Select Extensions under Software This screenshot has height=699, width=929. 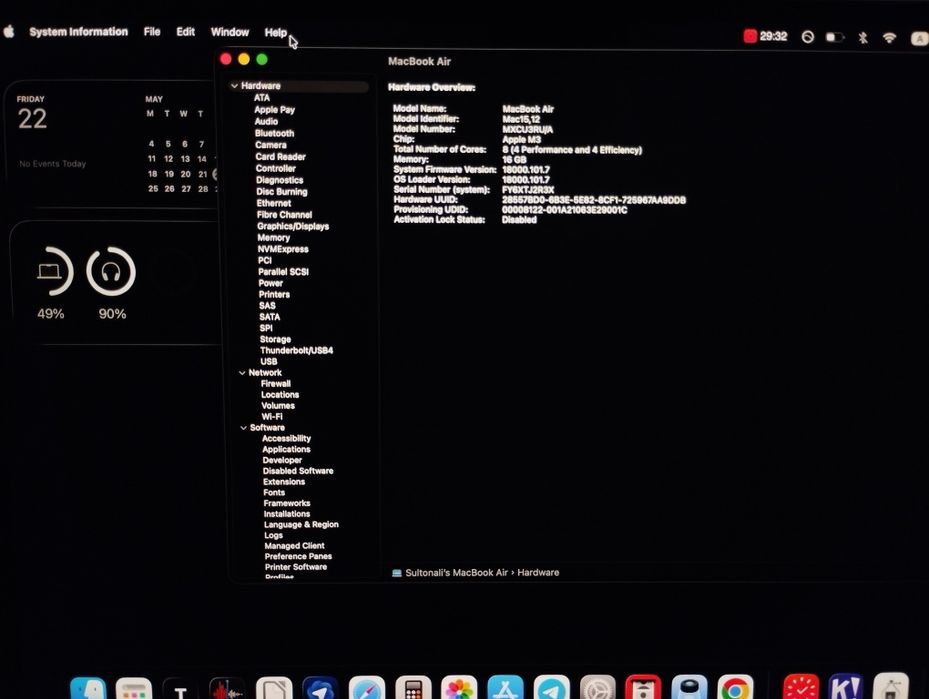[x=284, y=482]
